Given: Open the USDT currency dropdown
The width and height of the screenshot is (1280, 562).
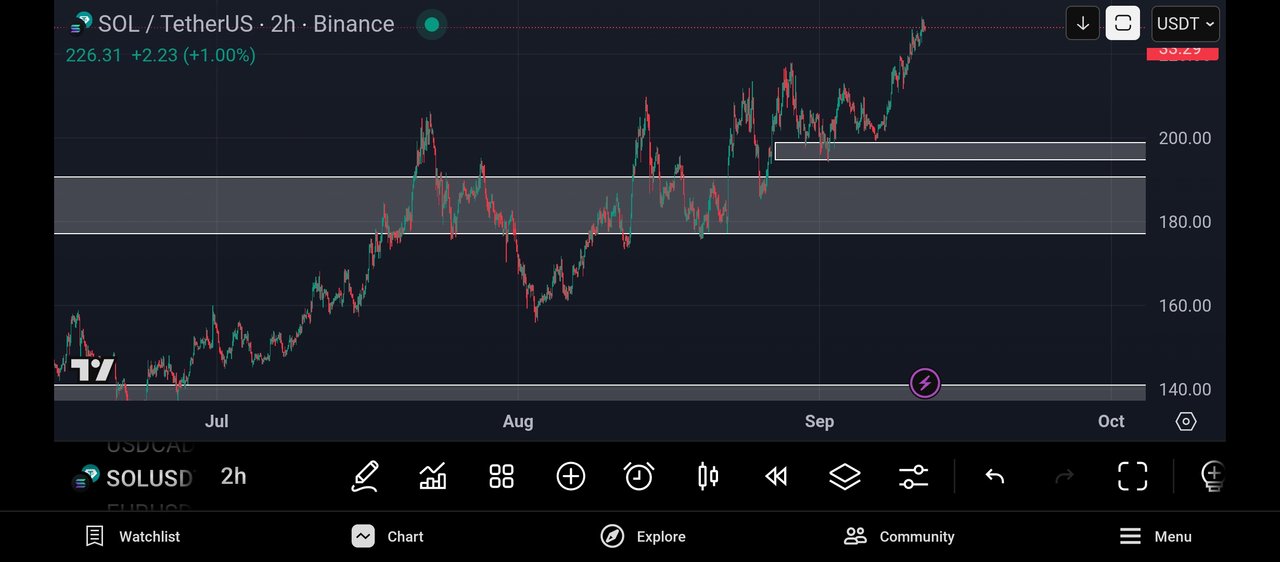Looking at the screenshot, I should [1186, 23].
